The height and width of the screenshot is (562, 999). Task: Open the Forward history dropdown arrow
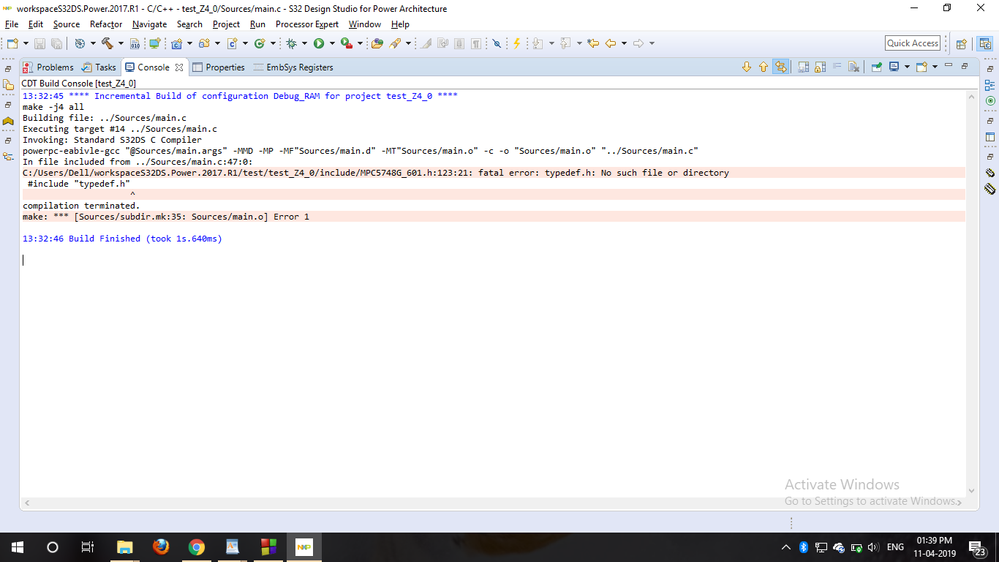(652, 43)
